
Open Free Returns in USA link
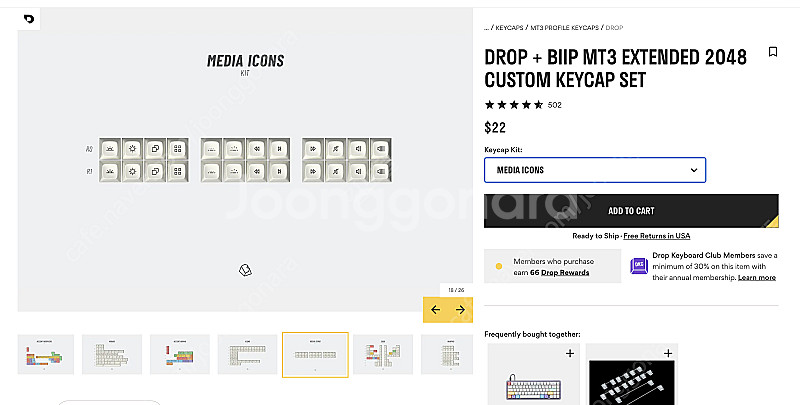coord(656,236)
